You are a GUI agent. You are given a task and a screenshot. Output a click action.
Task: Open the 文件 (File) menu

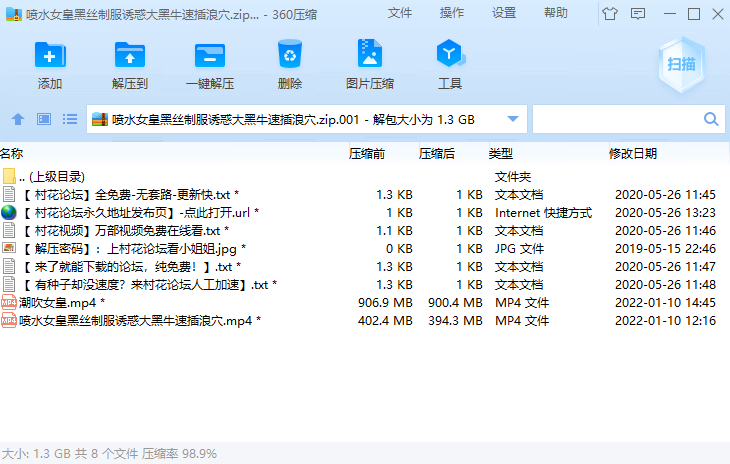pos(400,13)
